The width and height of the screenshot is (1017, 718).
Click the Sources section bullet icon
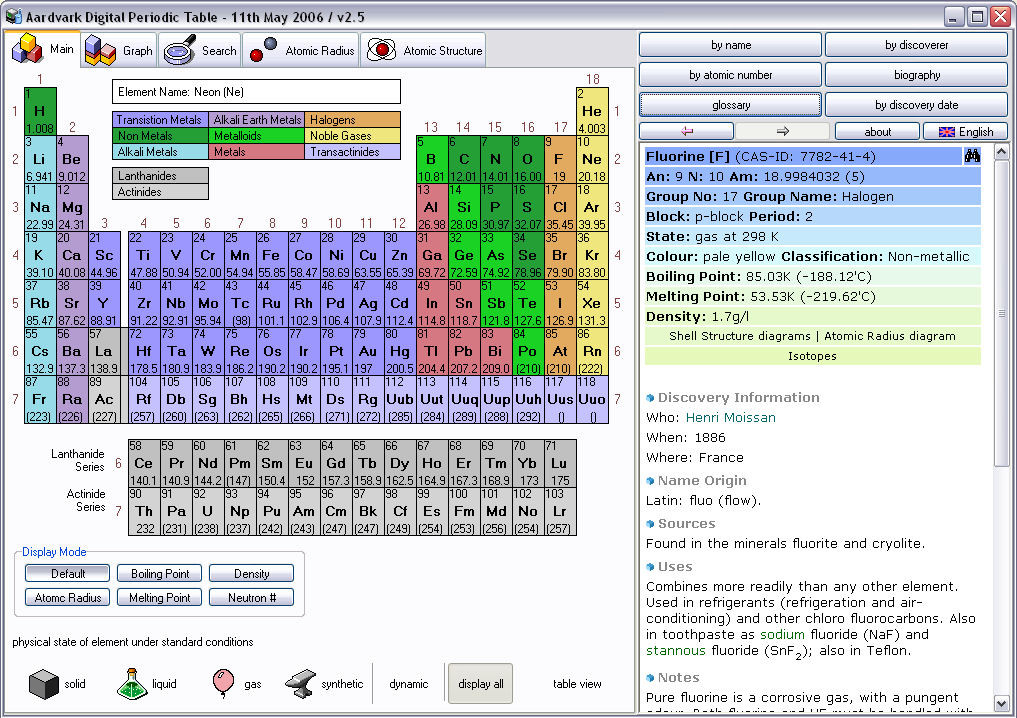650,523
